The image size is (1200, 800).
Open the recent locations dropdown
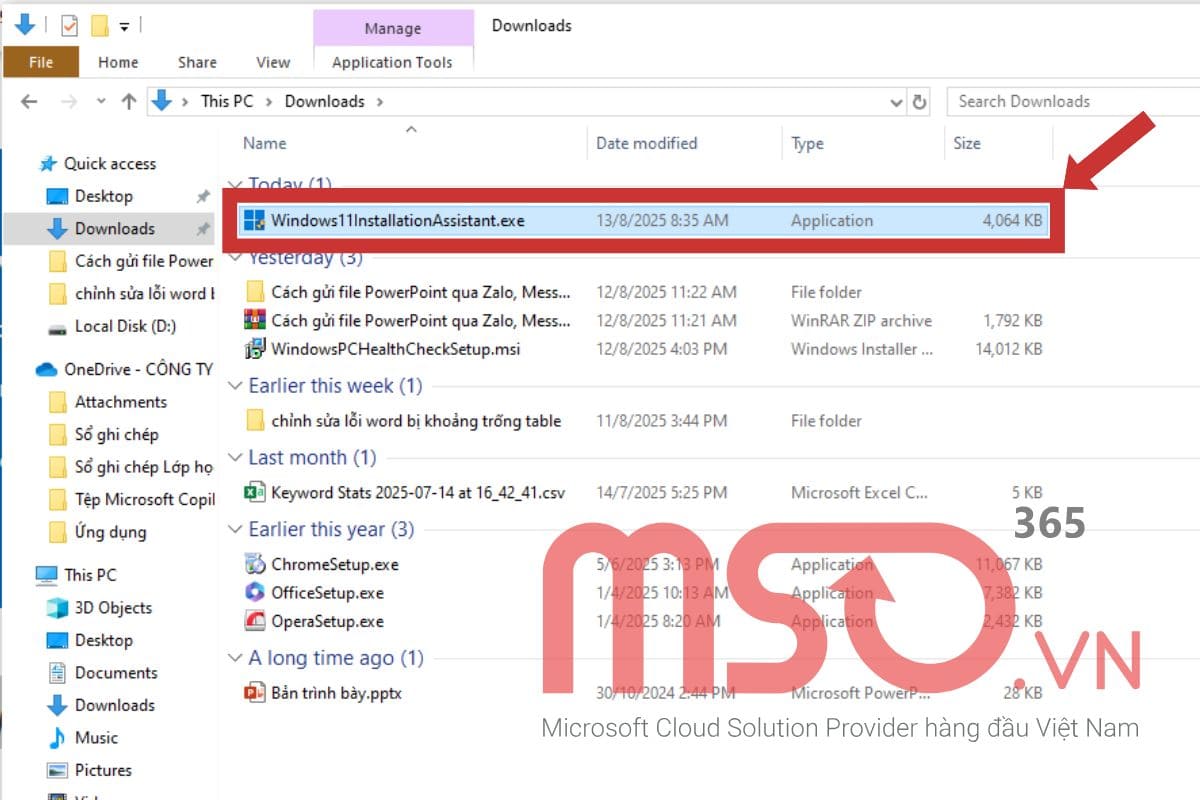[101, 101]
